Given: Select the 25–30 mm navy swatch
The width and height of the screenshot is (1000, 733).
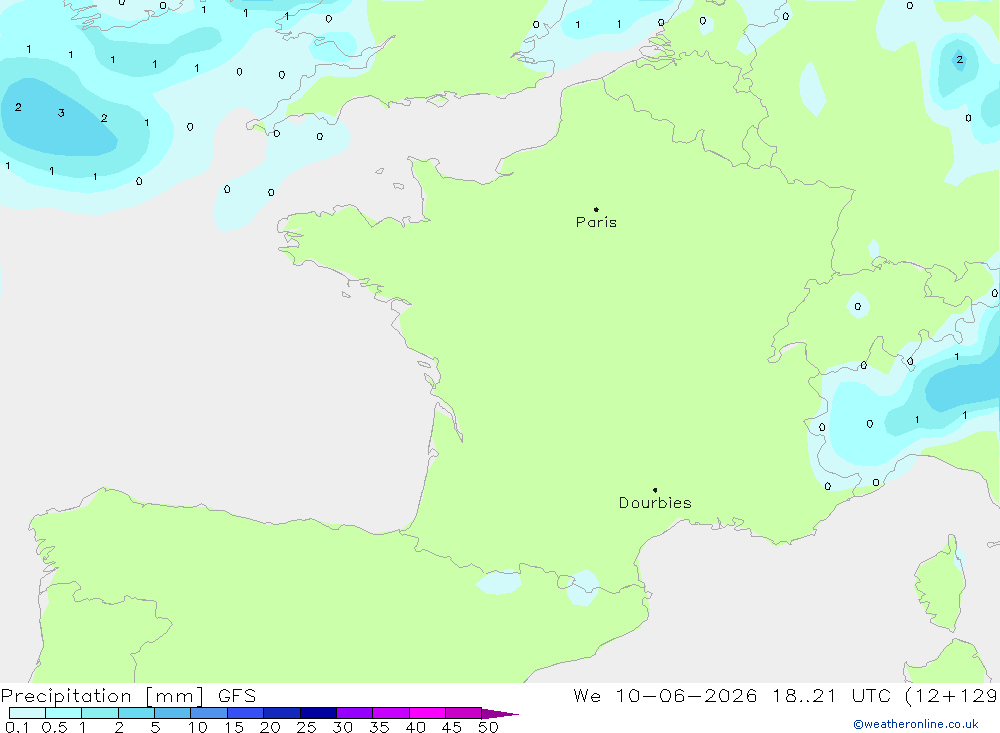Looking at the screenshot, I should [318, 713].
